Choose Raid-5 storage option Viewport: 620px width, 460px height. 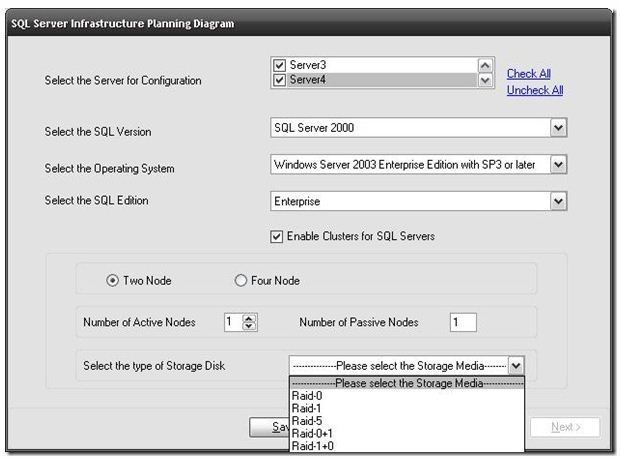(407, 421)
